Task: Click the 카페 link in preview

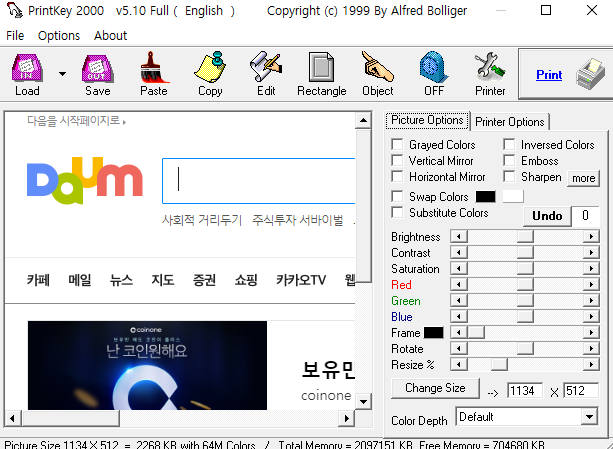Action: tap(38, 280)
